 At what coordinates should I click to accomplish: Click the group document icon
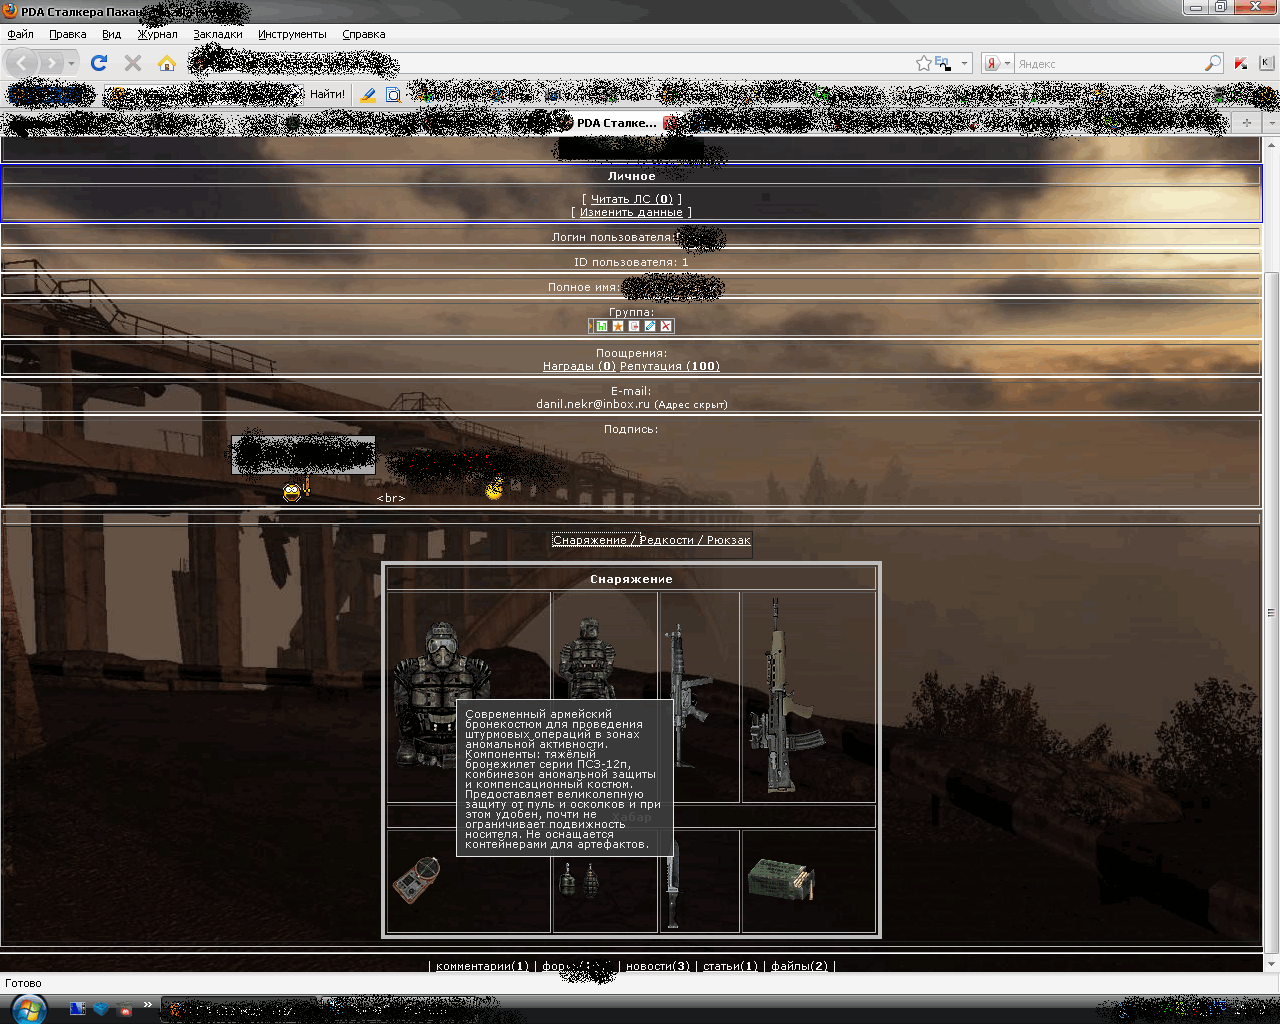pyautogui.click(x=634, y=326)
